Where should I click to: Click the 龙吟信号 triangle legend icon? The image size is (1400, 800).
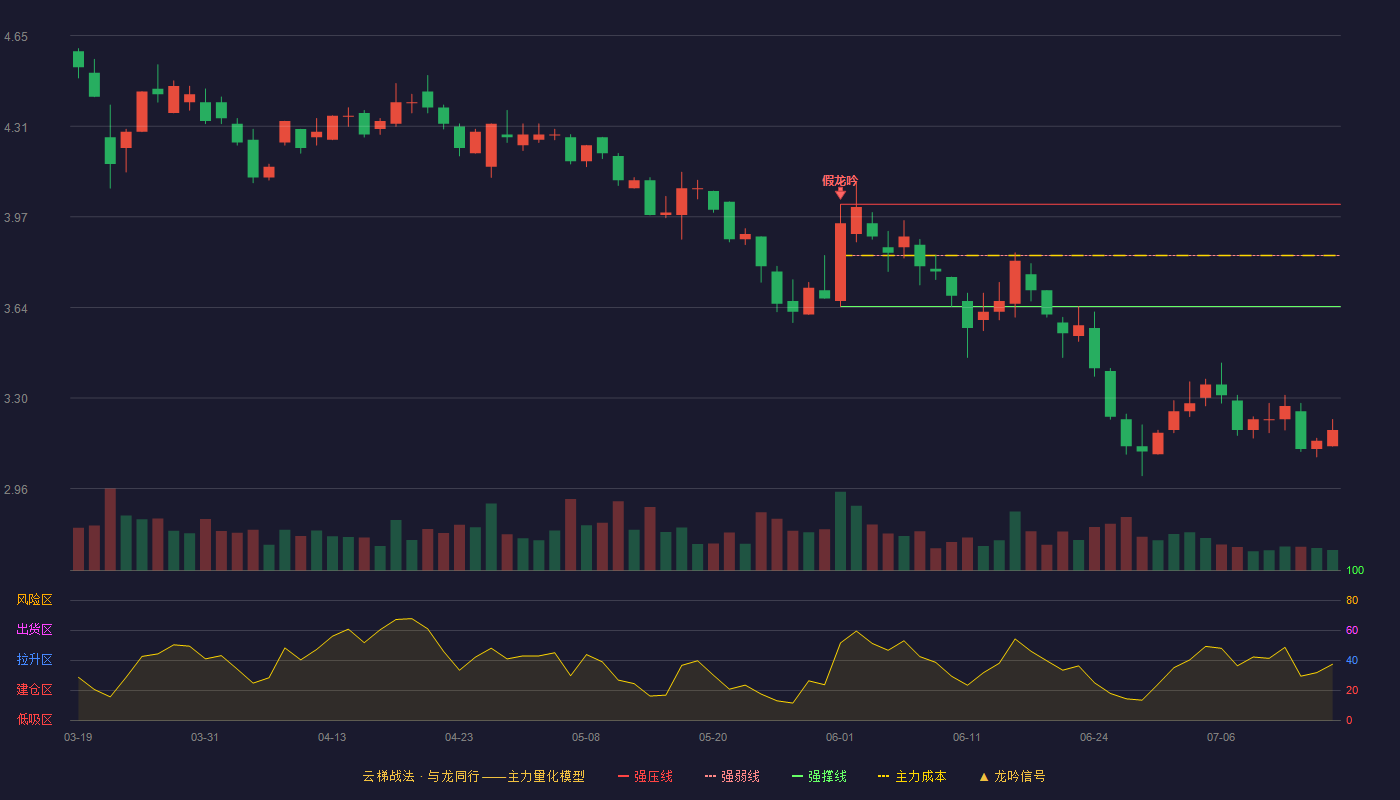click(983, 777)
